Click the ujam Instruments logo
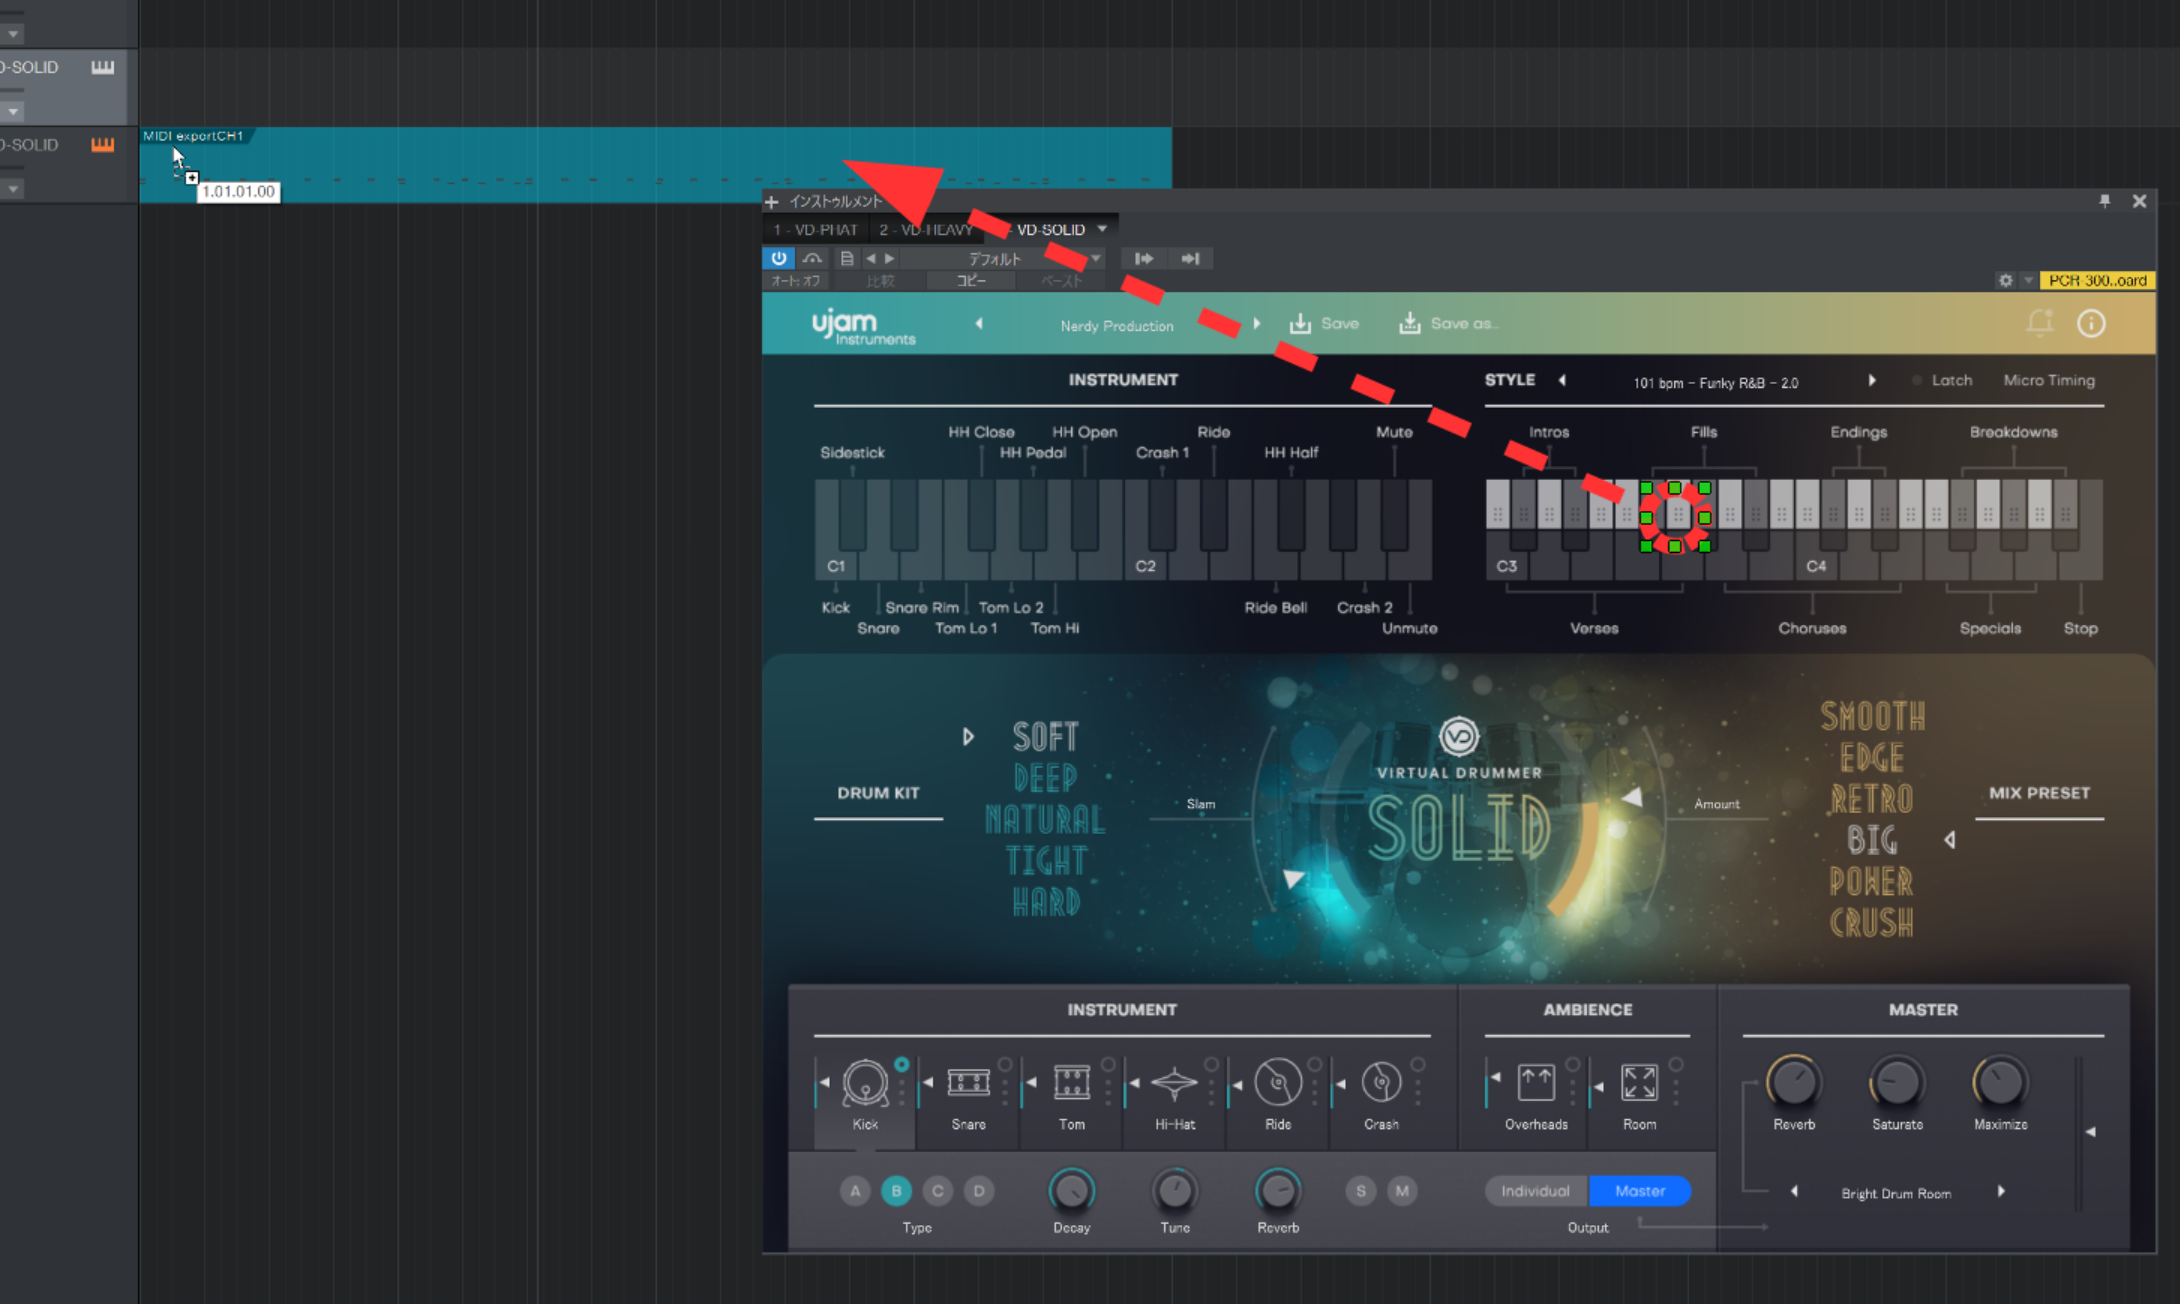This screenshot has width=2180, height=1304. pos(862,326)
